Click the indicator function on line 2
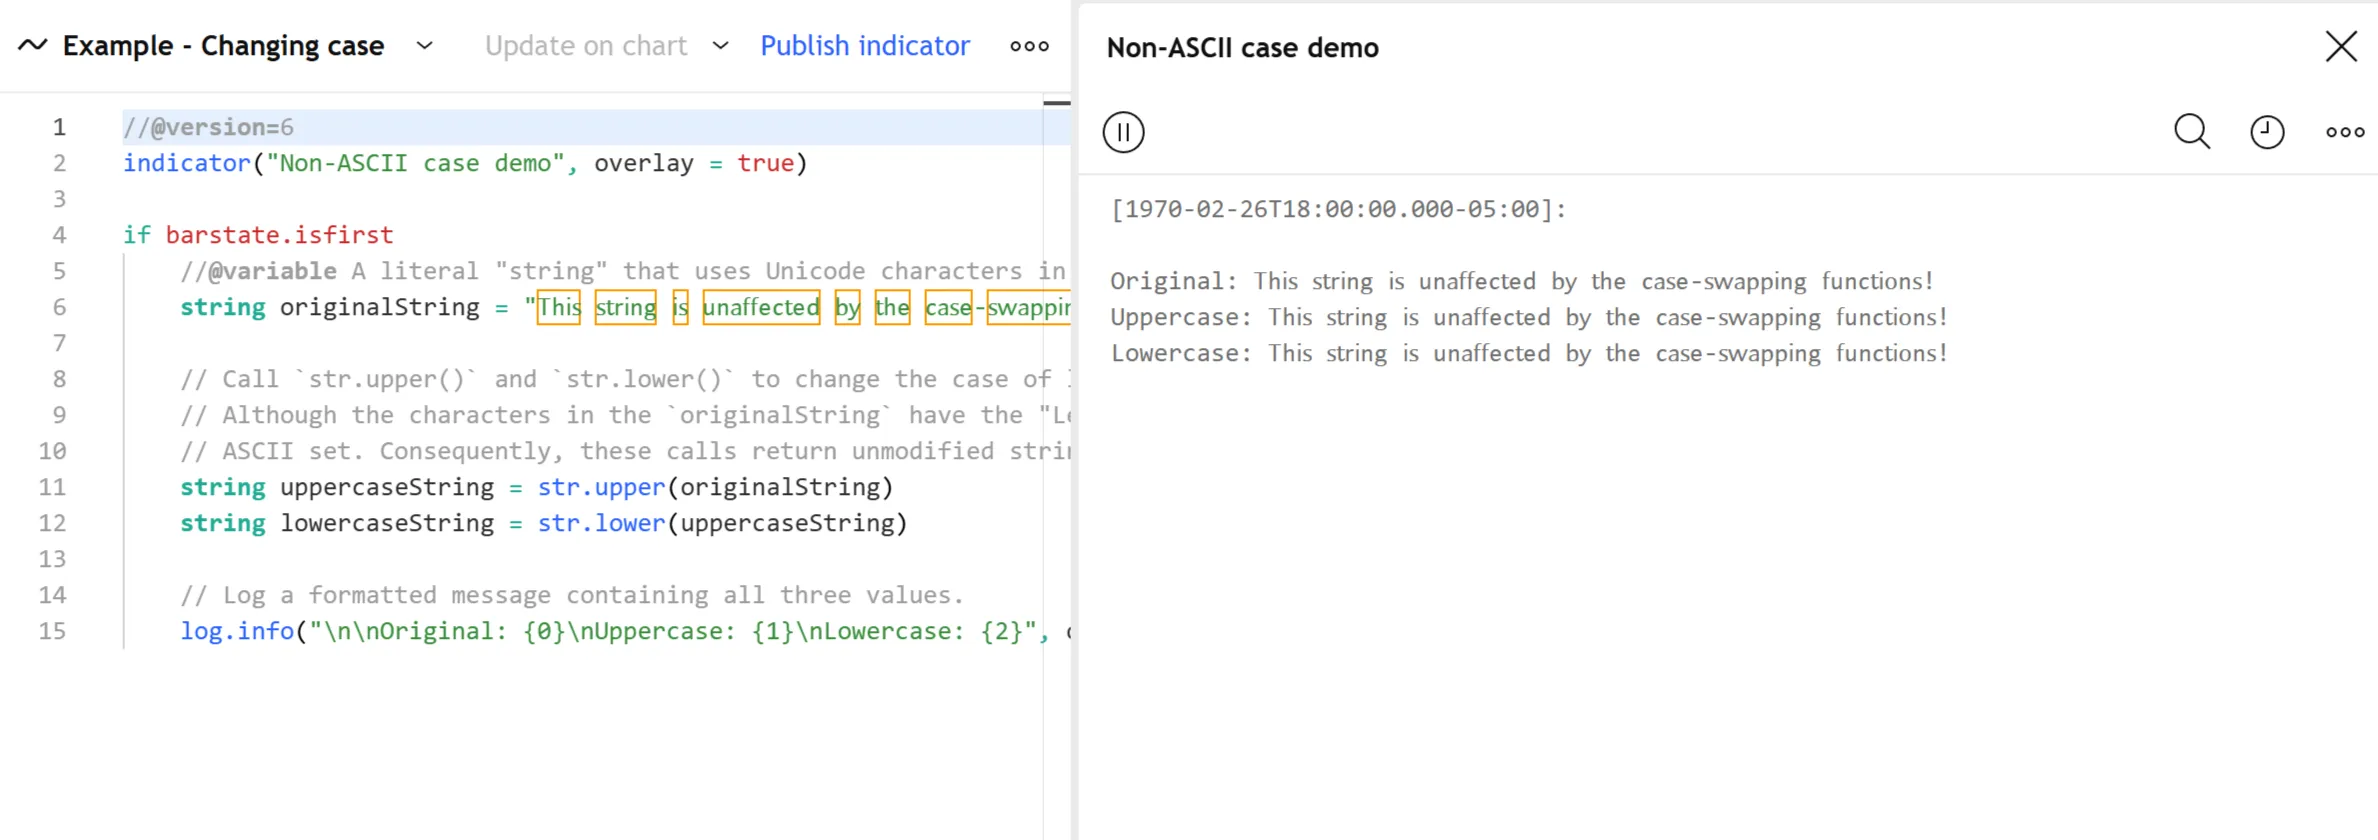Image resolution: width=2378 pixels, height=840 pixels. [x=186, y=163]
